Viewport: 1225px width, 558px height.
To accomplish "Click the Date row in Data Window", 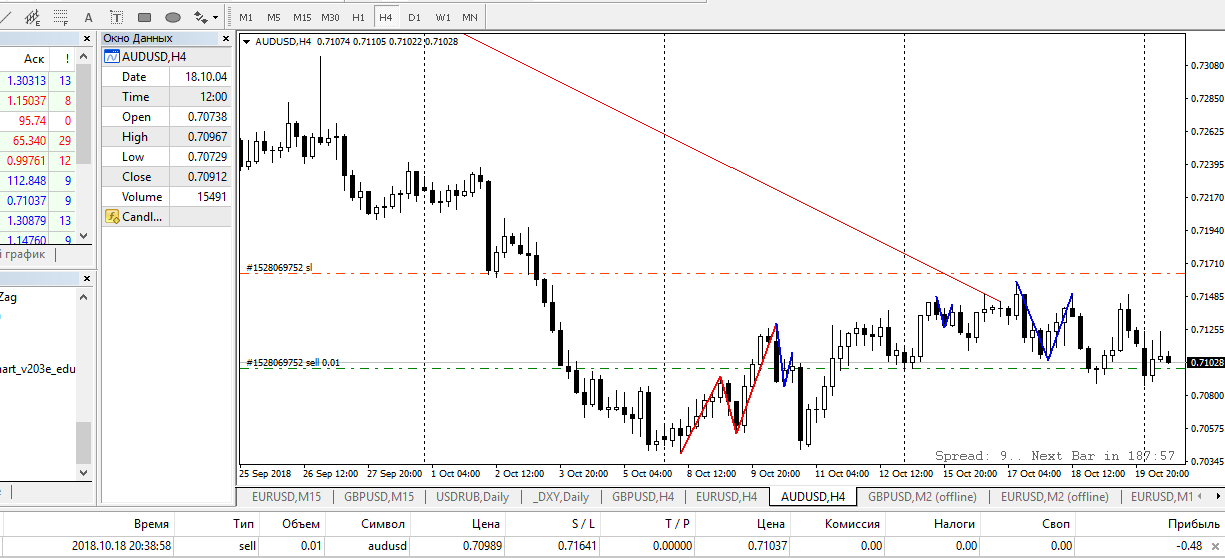I will point(166,77).
